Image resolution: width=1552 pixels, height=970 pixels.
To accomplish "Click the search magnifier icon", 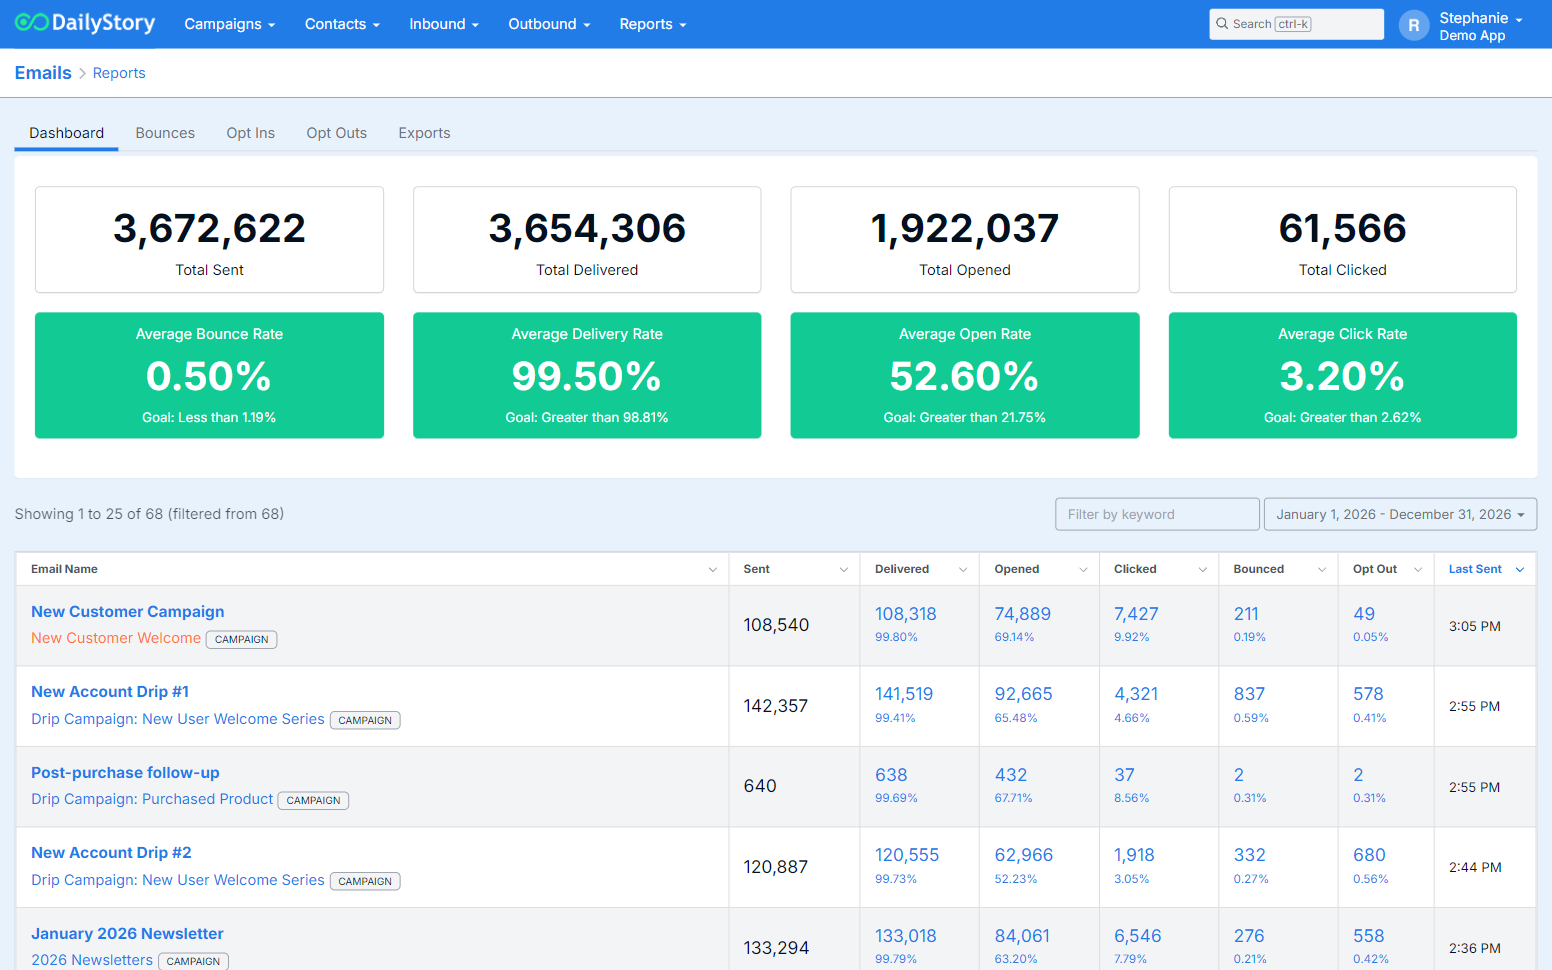I will tap(1222, 24).
